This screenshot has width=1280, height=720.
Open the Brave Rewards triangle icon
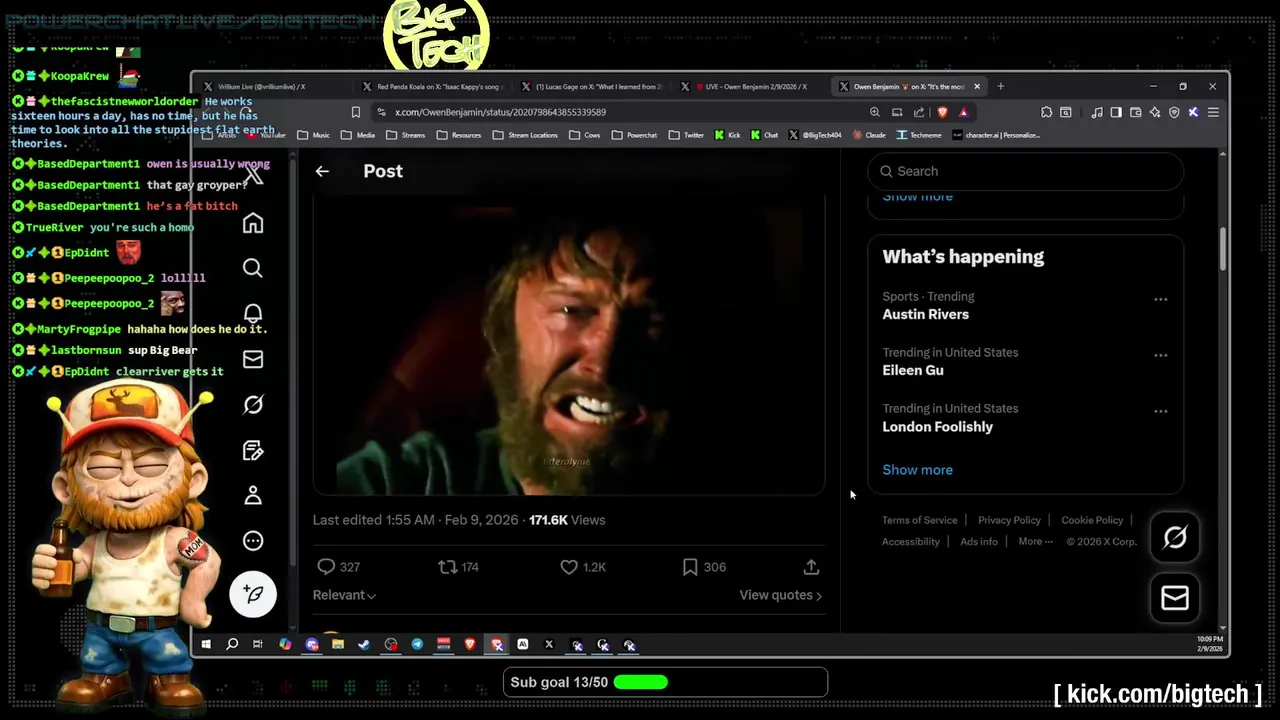click(963, 112)
